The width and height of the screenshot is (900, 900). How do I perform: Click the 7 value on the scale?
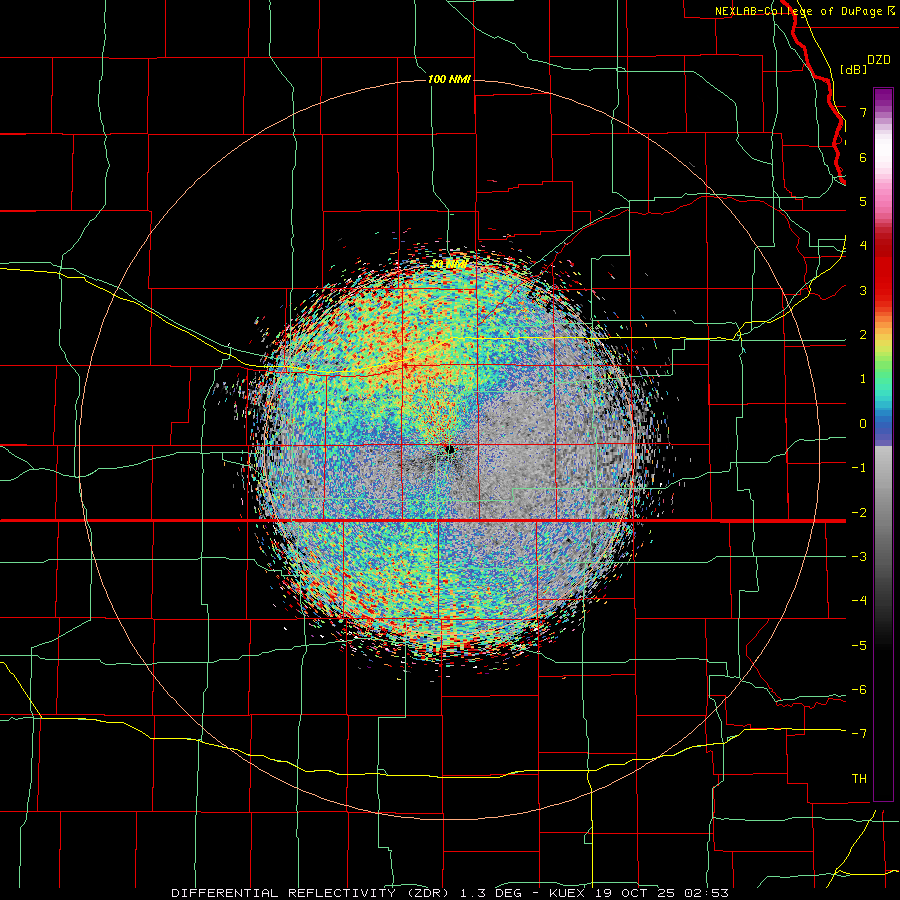[x=863, y=112]
